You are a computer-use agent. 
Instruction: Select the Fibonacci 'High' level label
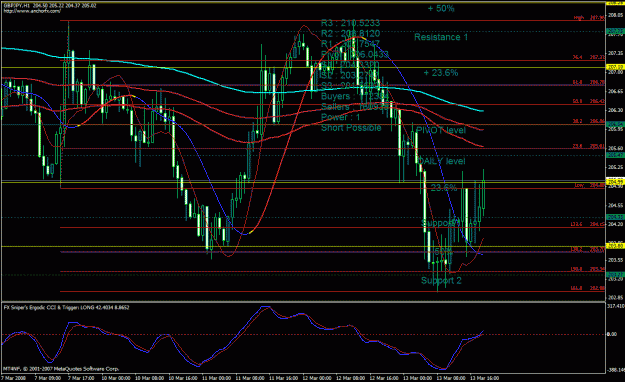tap(579, 18)
